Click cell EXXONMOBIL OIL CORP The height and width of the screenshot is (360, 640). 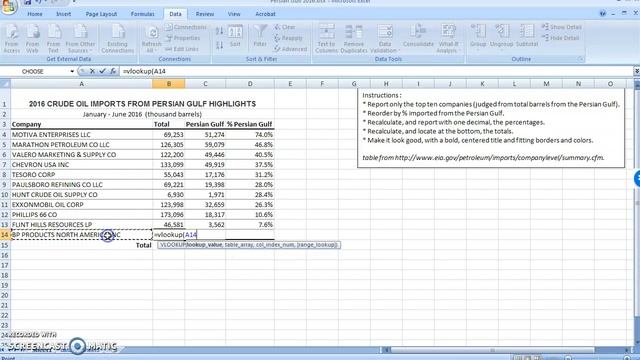point(82,204)
